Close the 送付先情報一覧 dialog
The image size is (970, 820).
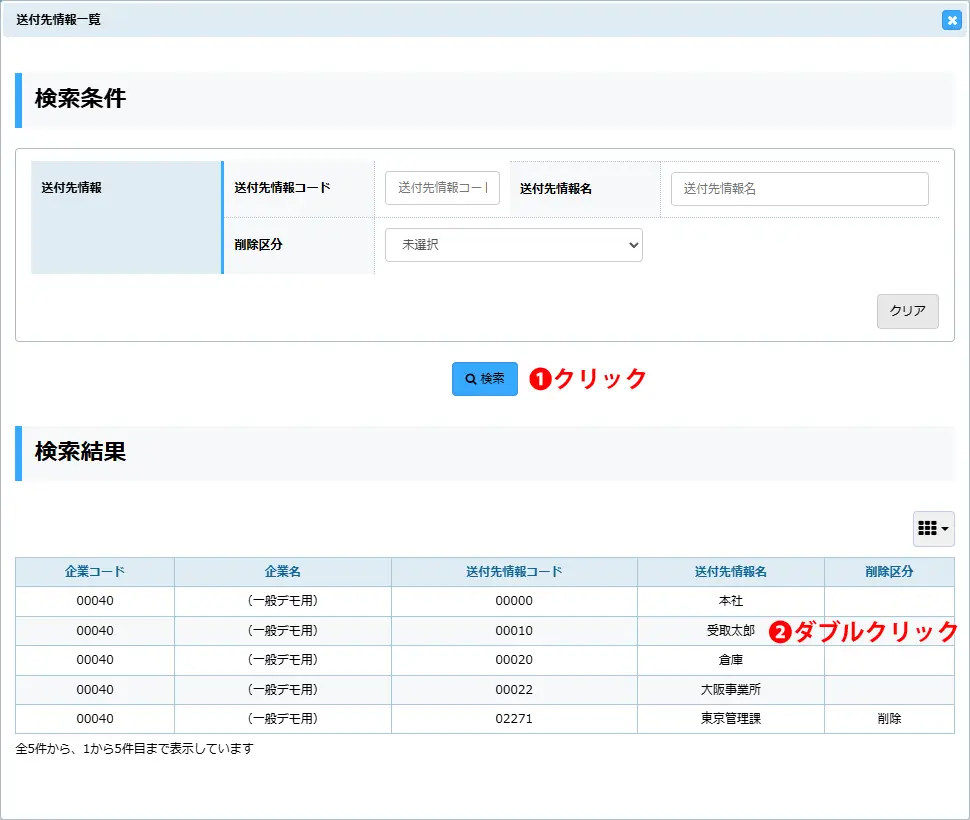point(951,20)
